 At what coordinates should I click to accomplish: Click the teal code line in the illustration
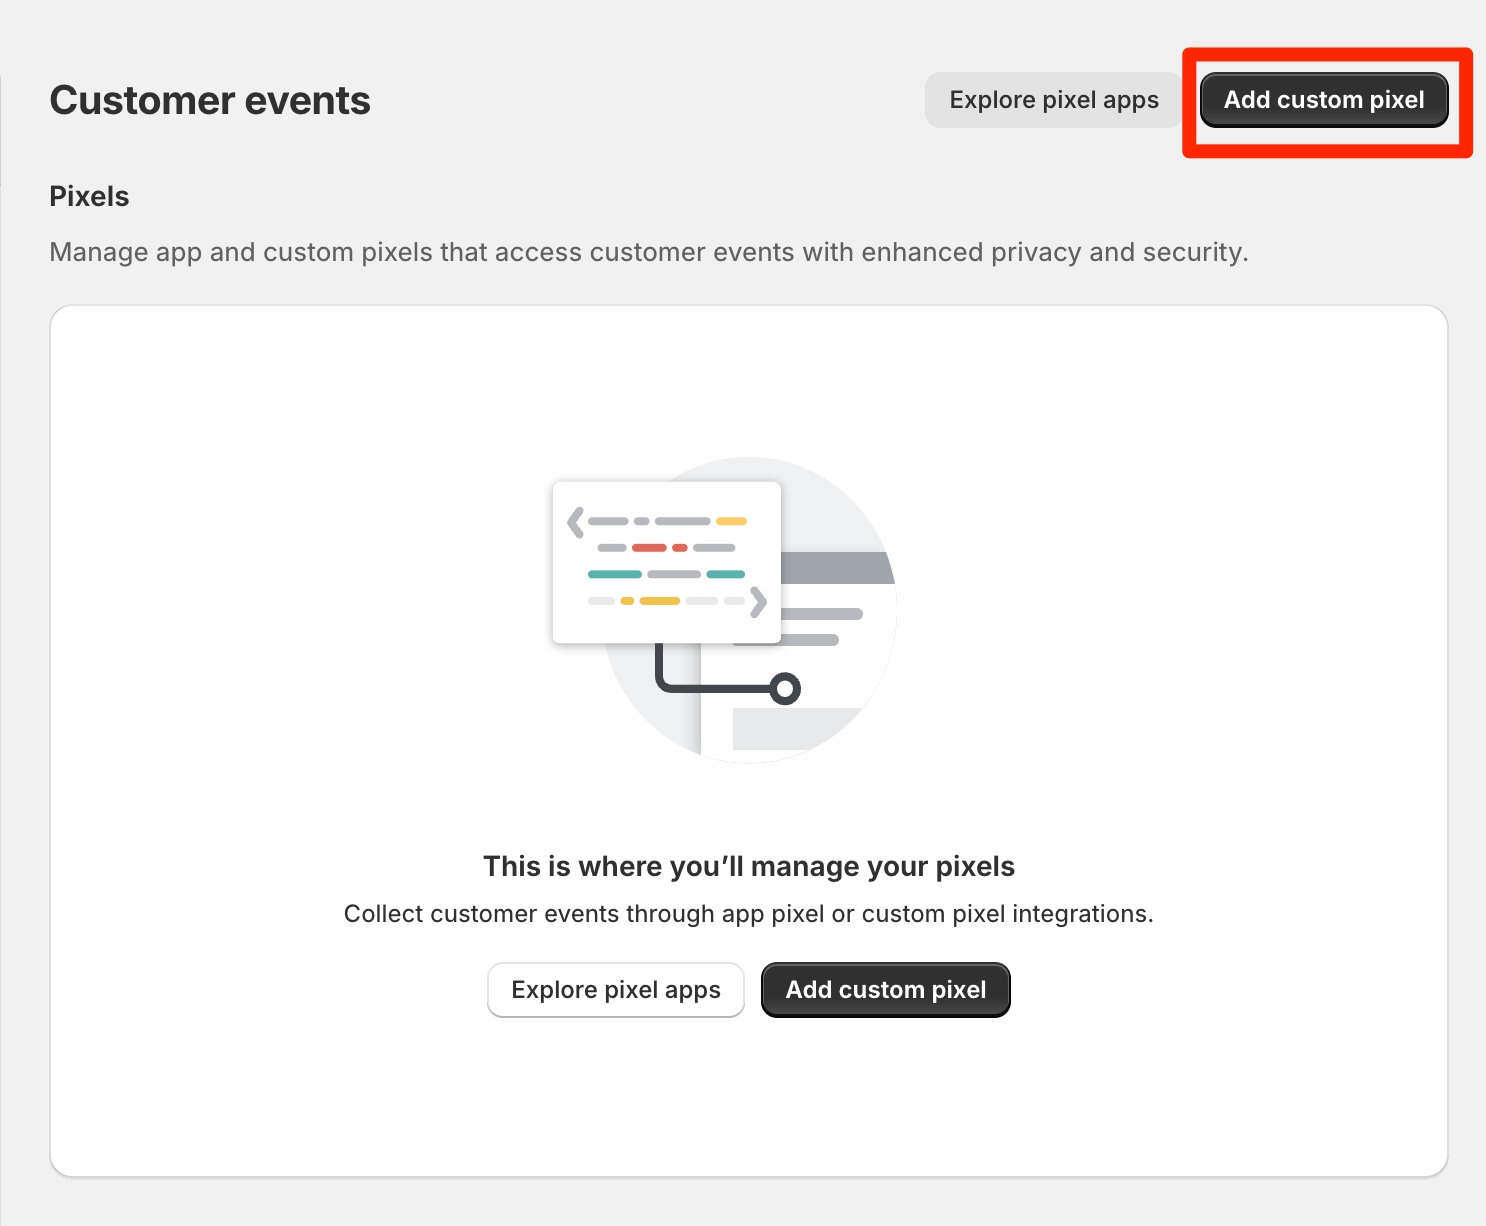(x=615, y=574)
